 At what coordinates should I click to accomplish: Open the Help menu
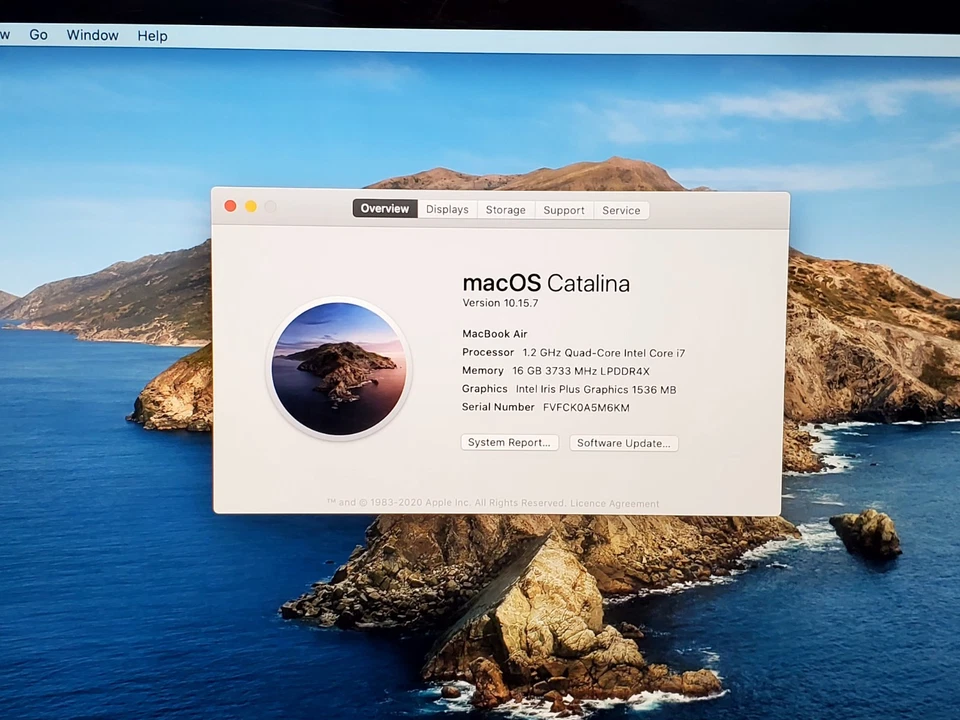point(152,36)
